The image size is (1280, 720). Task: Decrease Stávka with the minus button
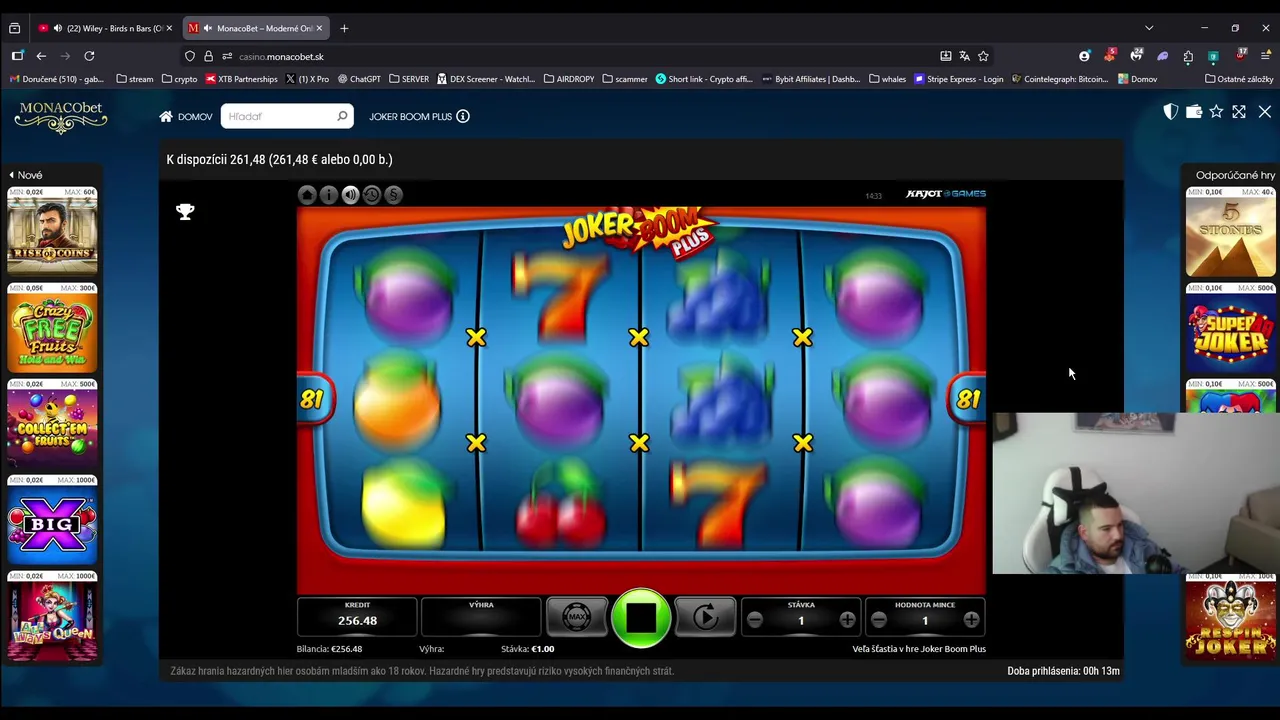point(755,621)
